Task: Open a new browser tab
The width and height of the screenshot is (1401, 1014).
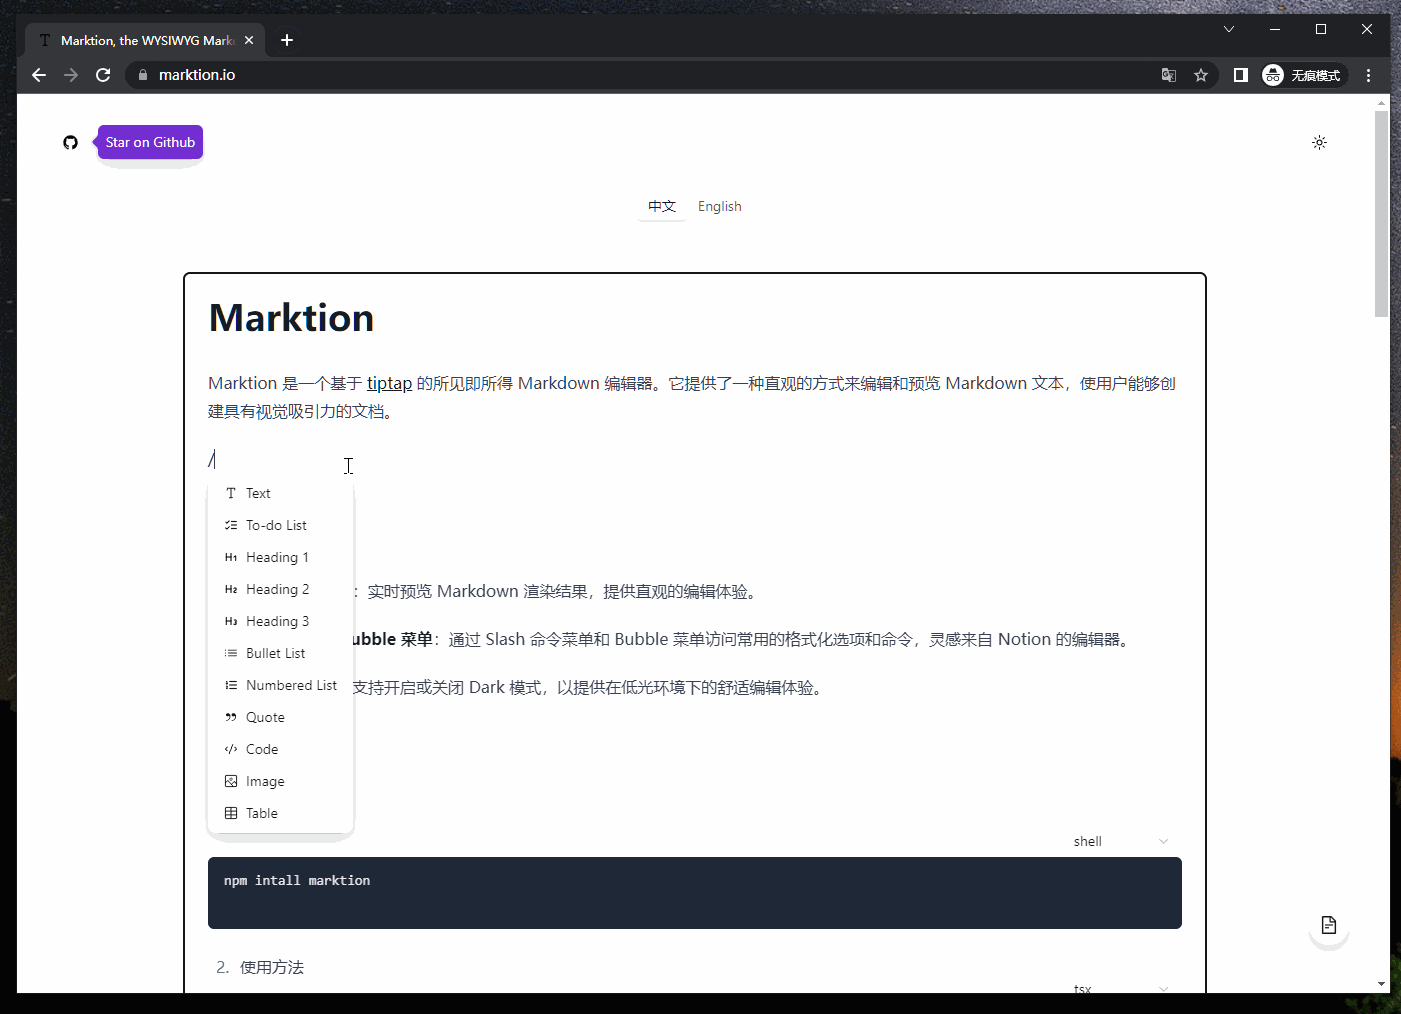Action: (287, 40)
